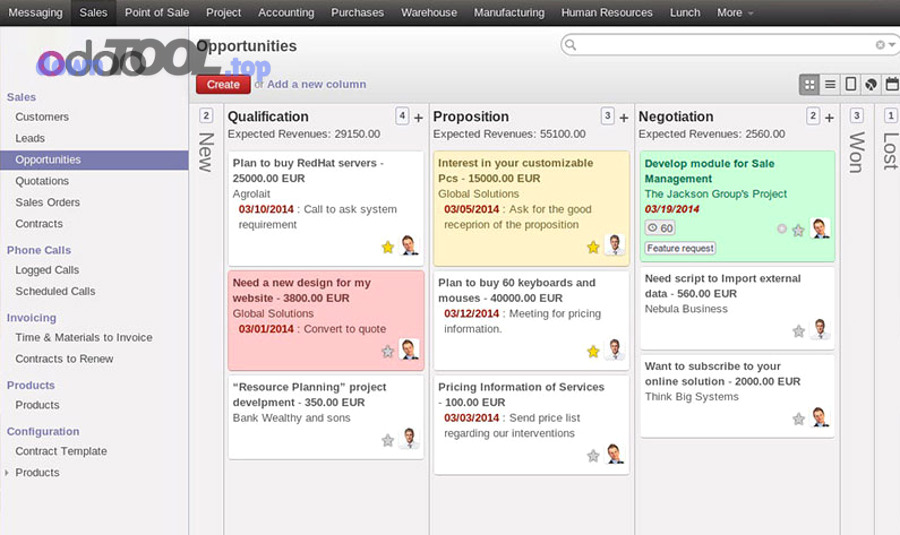
Task: Open the Accounting menu
Action: (286, 13)
